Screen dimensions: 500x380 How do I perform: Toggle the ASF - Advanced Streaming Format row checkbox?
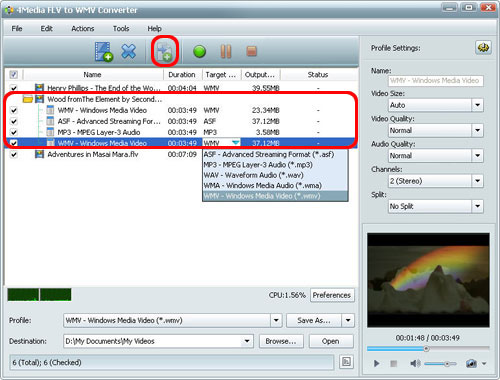14,121
